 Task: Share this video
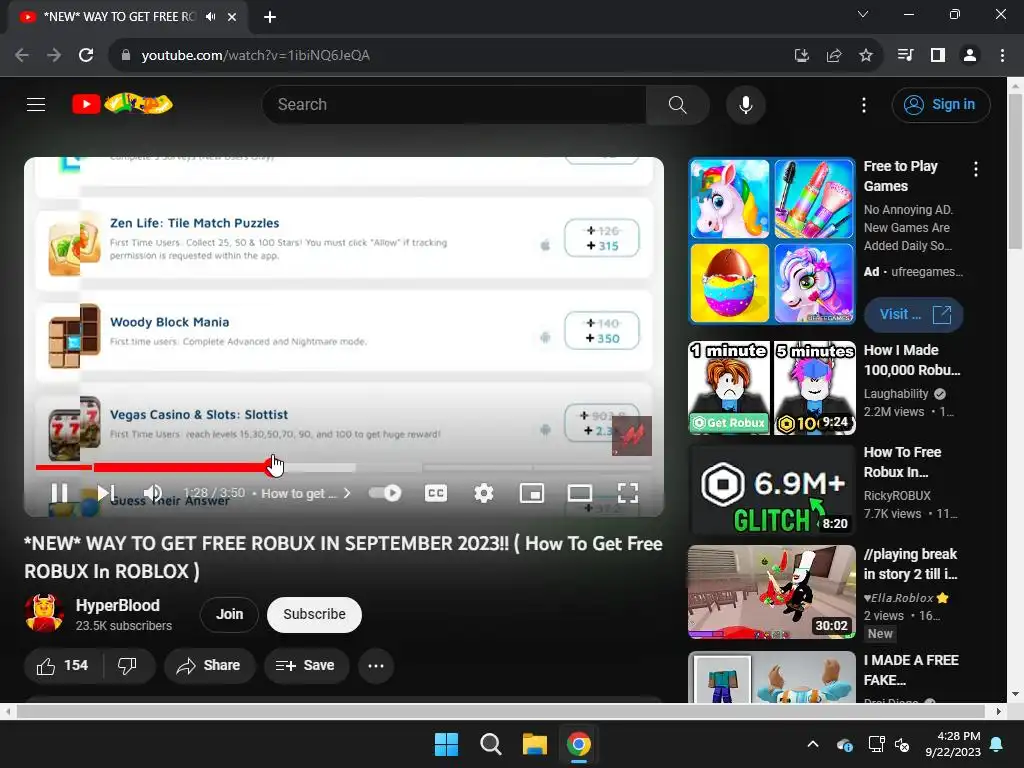209,665
